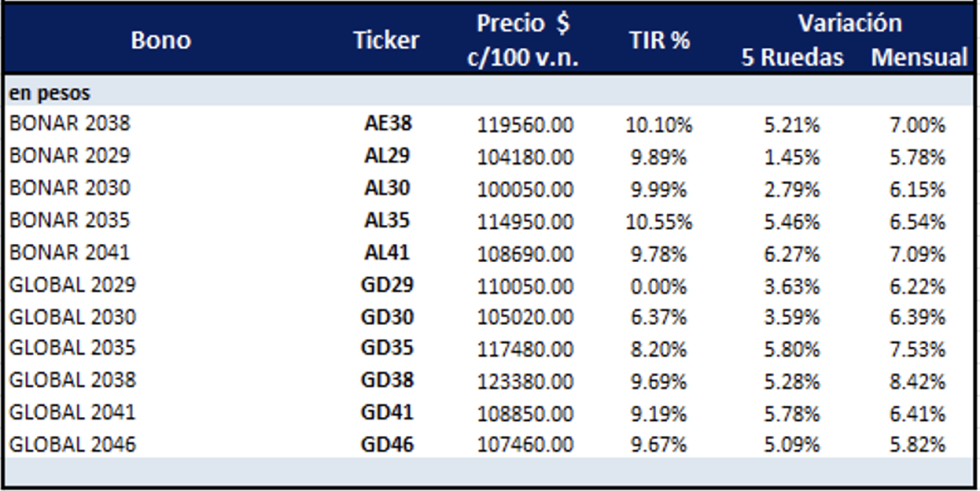Select GD35 monthly variation 7.53%
980x491 pixels.
point(918,348)
